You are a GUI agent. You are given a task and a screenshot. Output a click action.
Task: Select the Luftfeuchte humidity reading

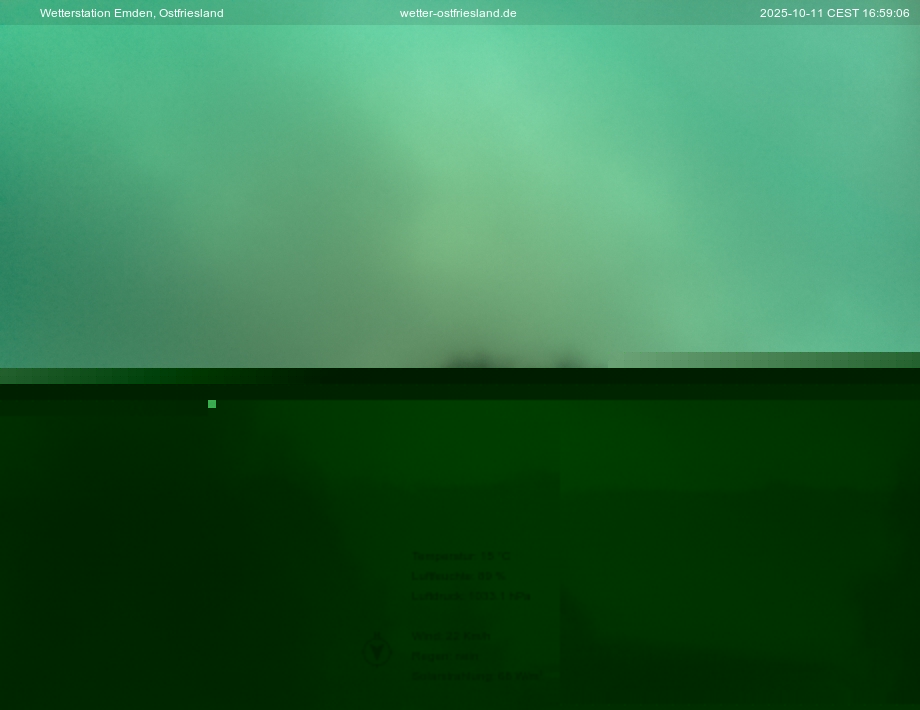coord(458,576)
